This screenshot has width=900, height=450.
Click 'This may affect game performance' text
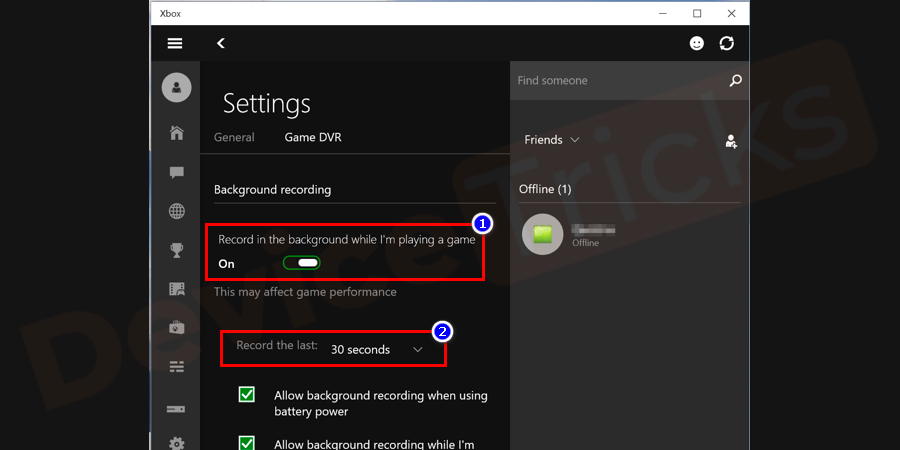305,292
